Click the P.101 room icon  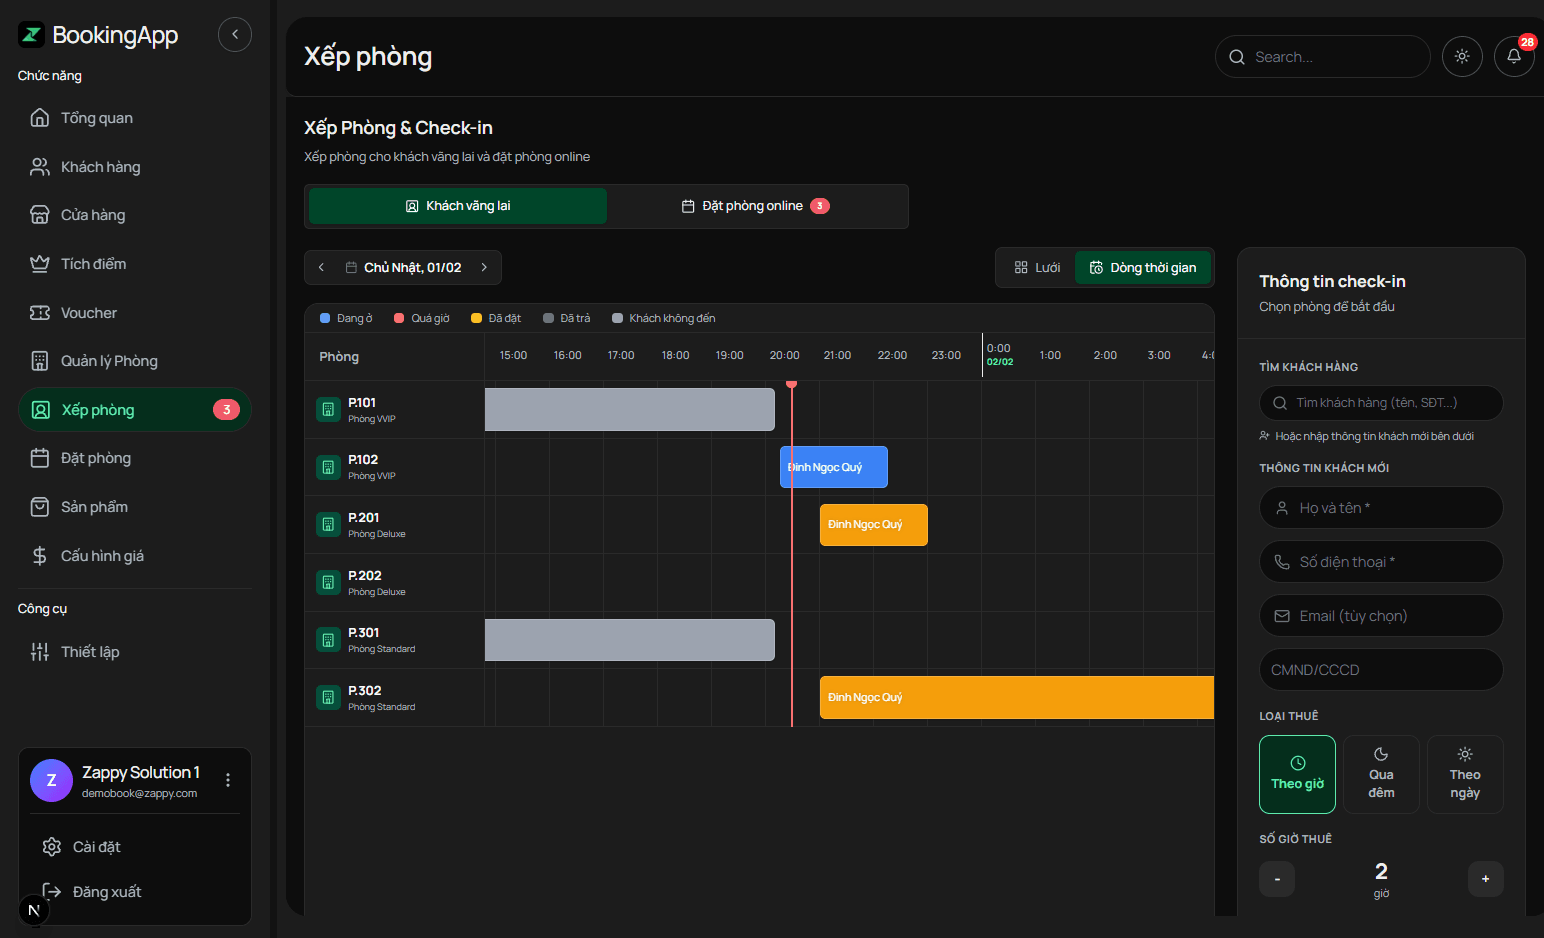(x=328, y=409)
